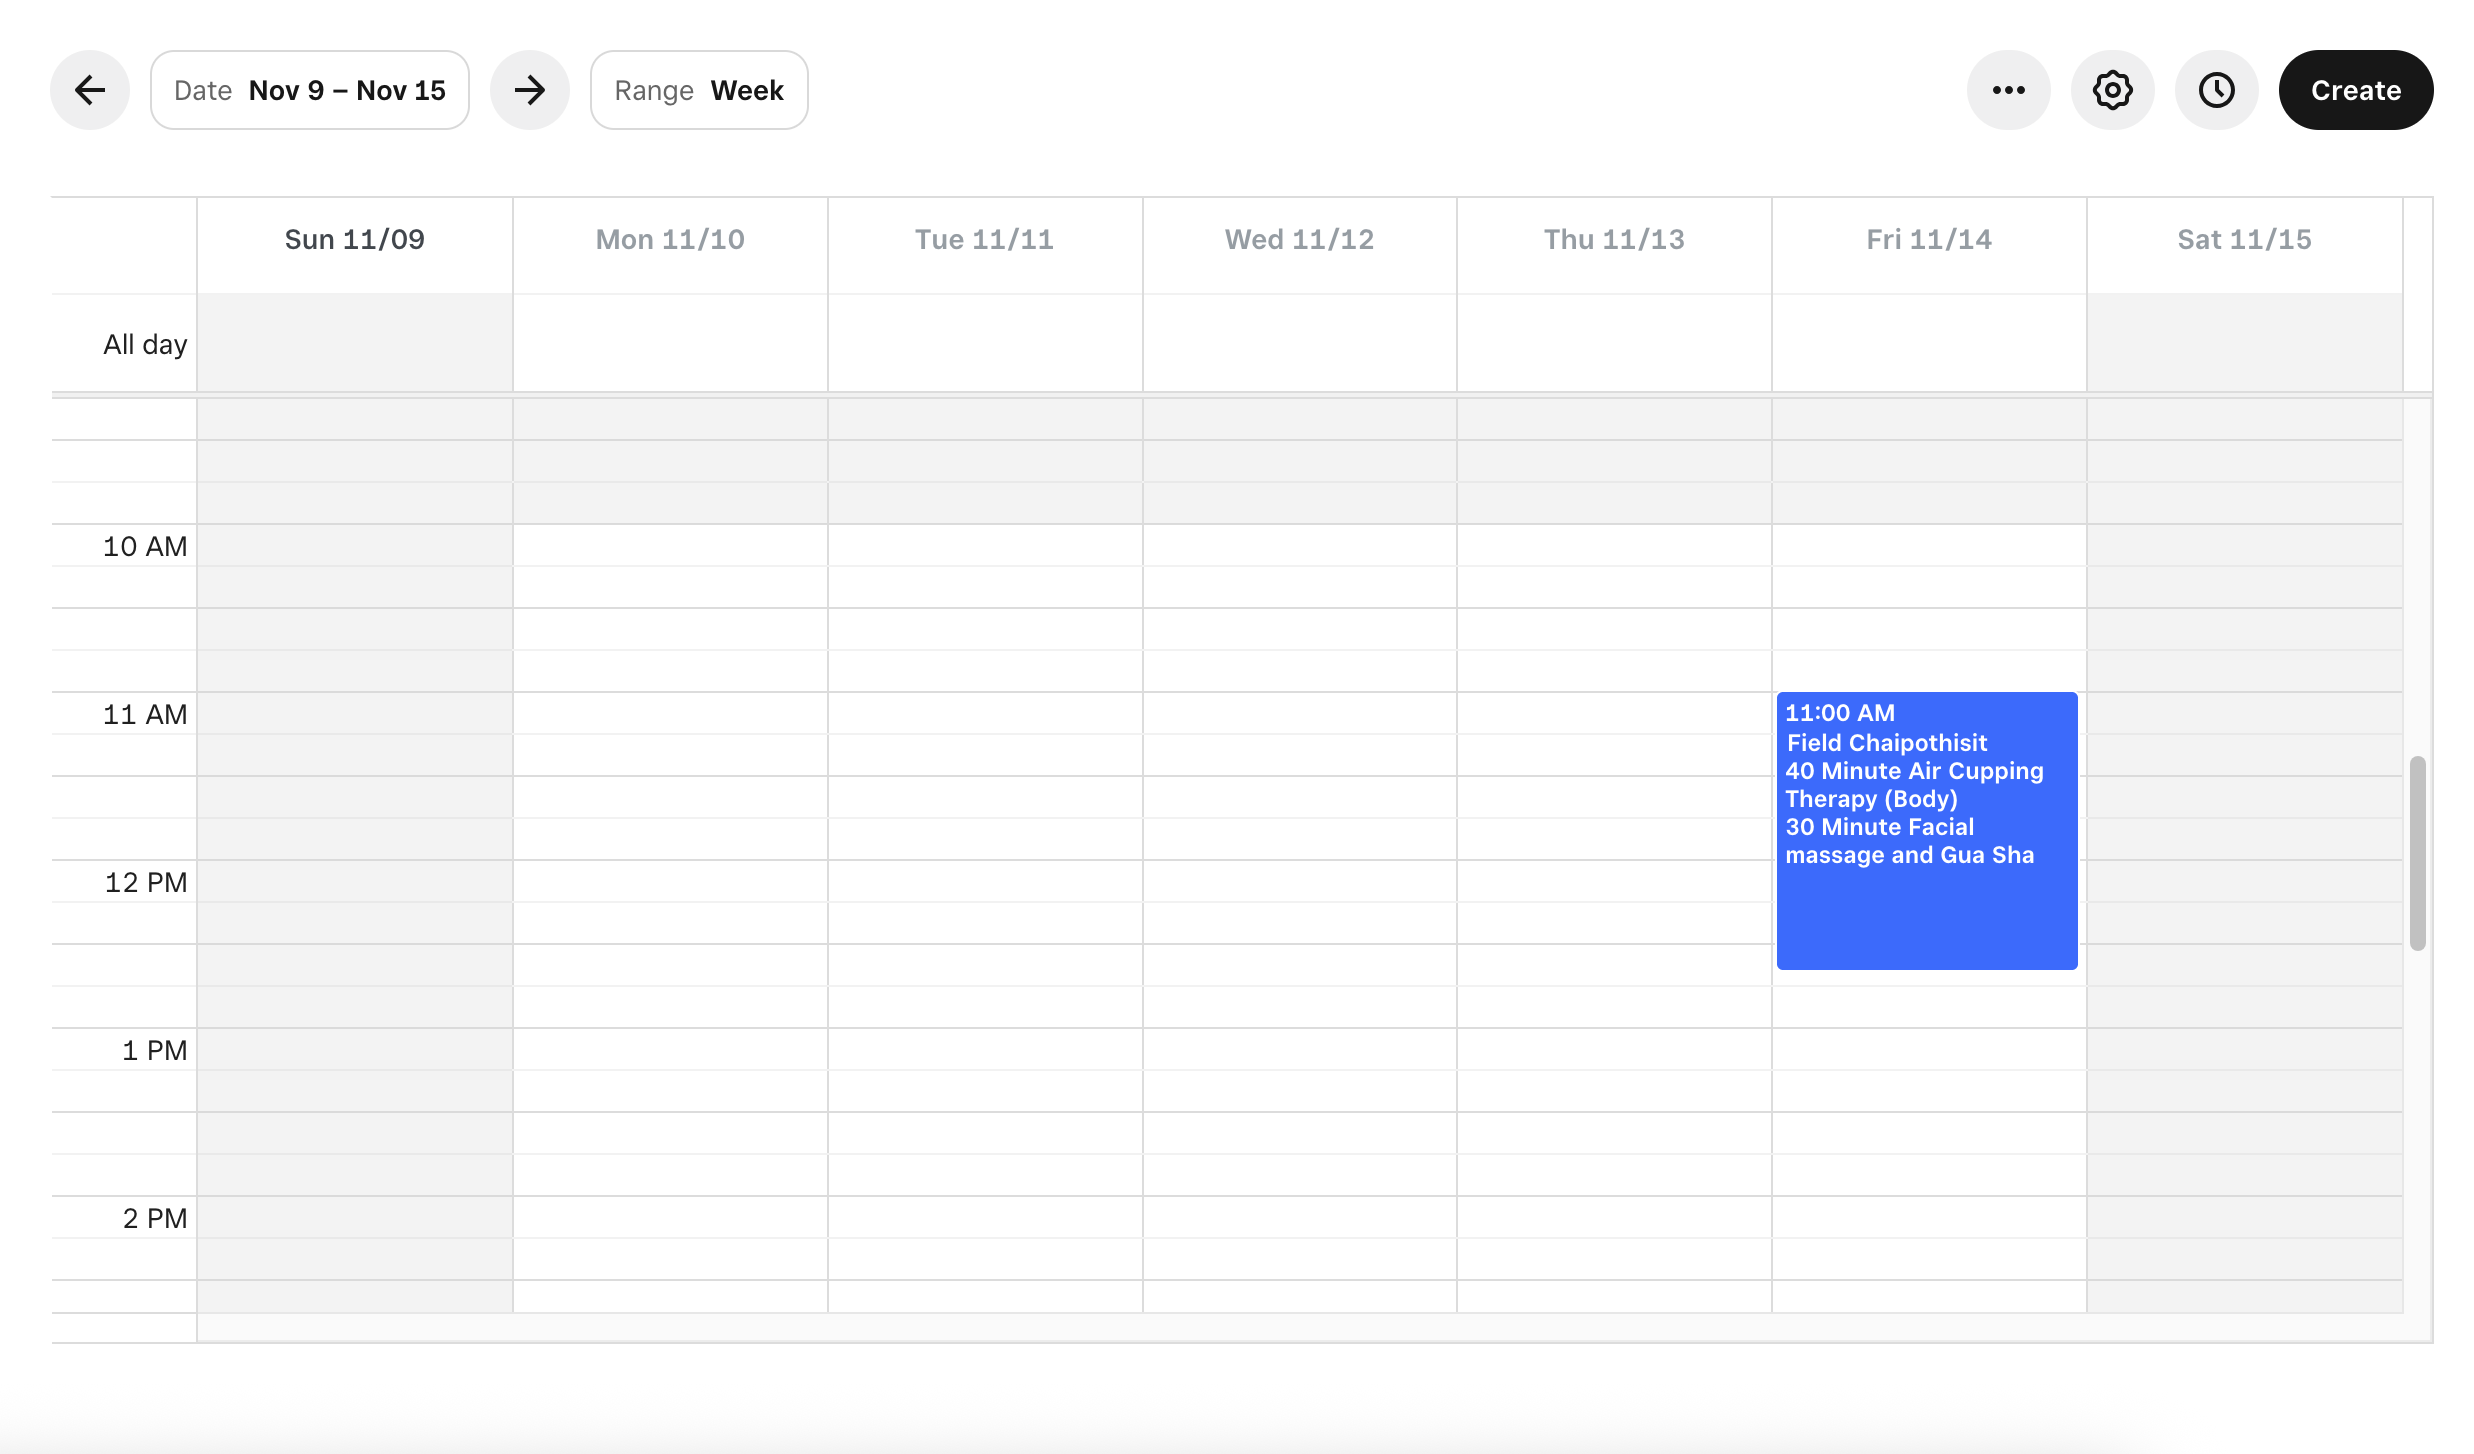Go to previous week with back arrow
This screenshot has height=1454, width=2474.
(90, 90)
